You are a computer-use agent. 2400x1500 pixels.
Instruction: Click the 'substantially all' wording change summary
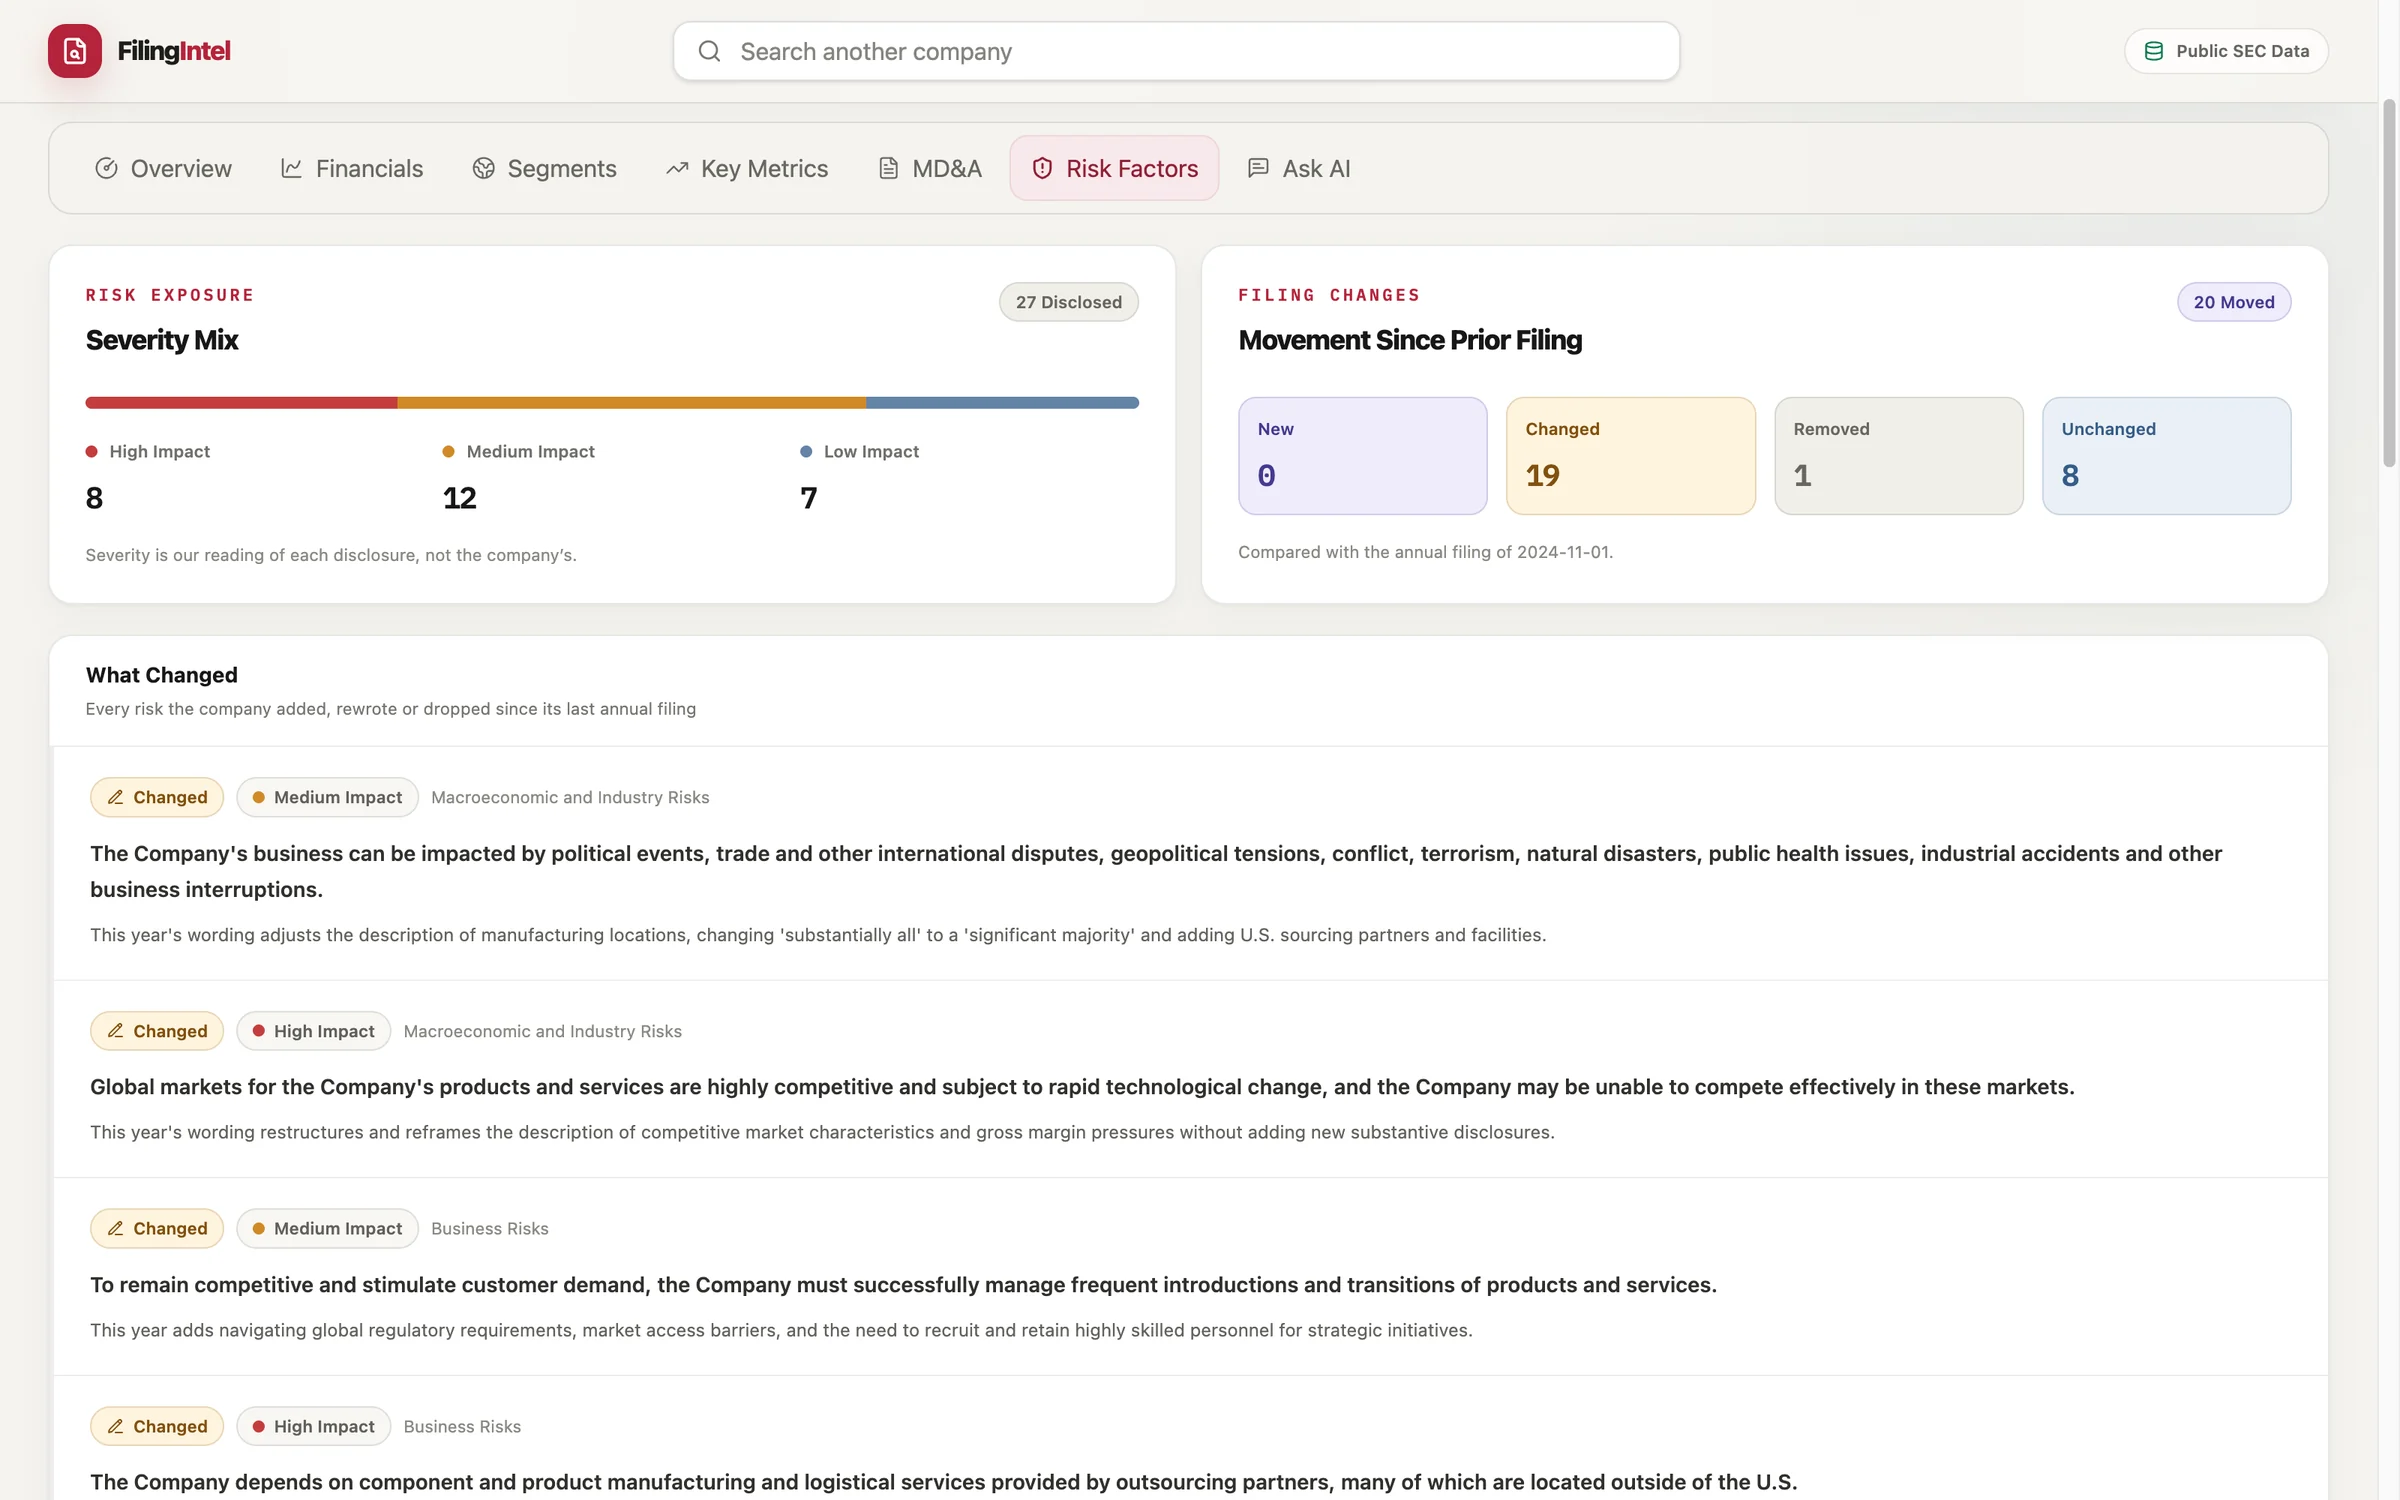(818, 935)
